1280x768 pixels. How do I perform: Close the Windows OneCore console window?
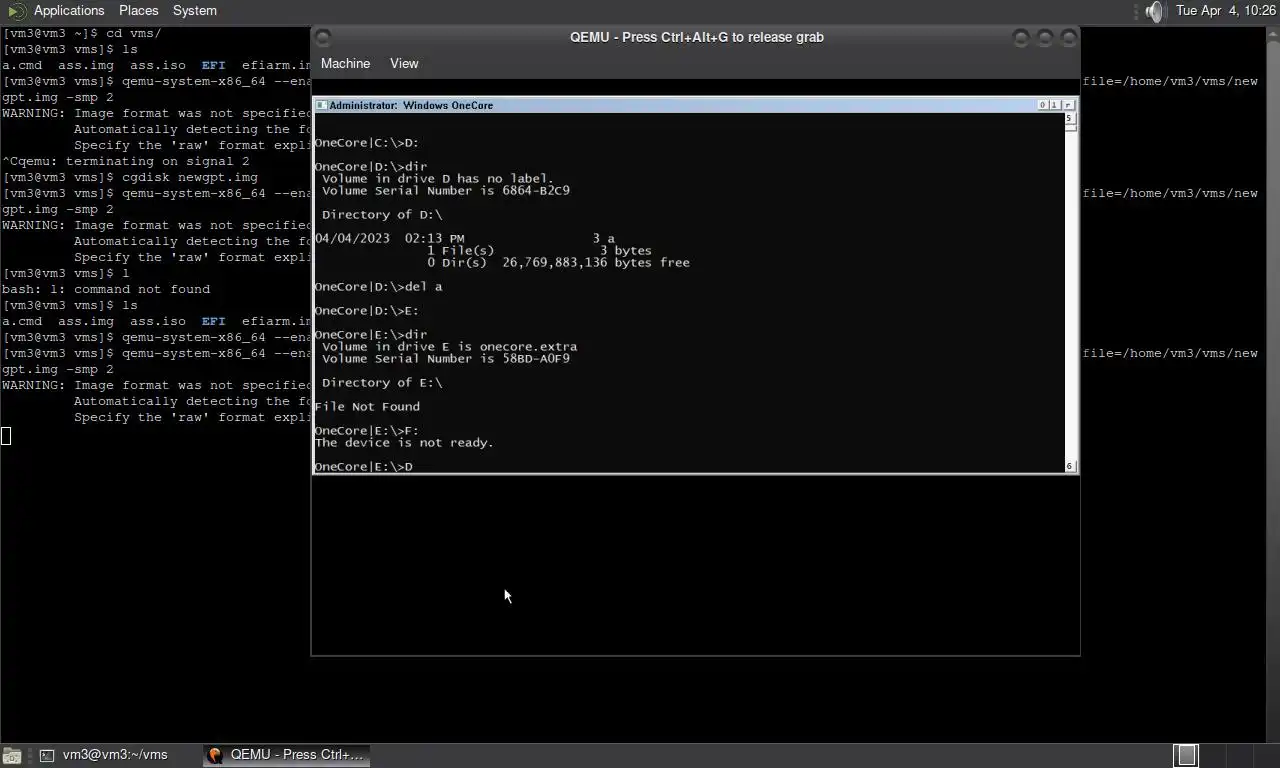tap(1068, 105)
